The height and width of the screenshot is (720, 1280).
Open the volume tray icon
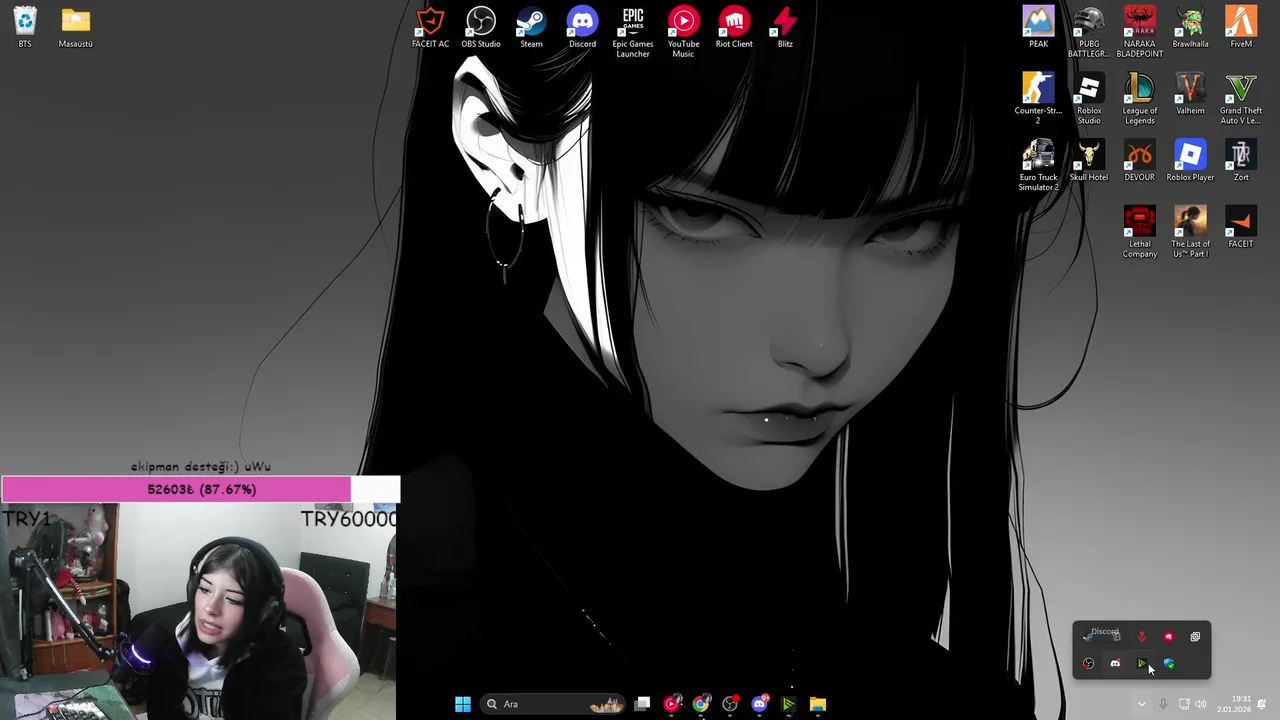pos(1200,704)
